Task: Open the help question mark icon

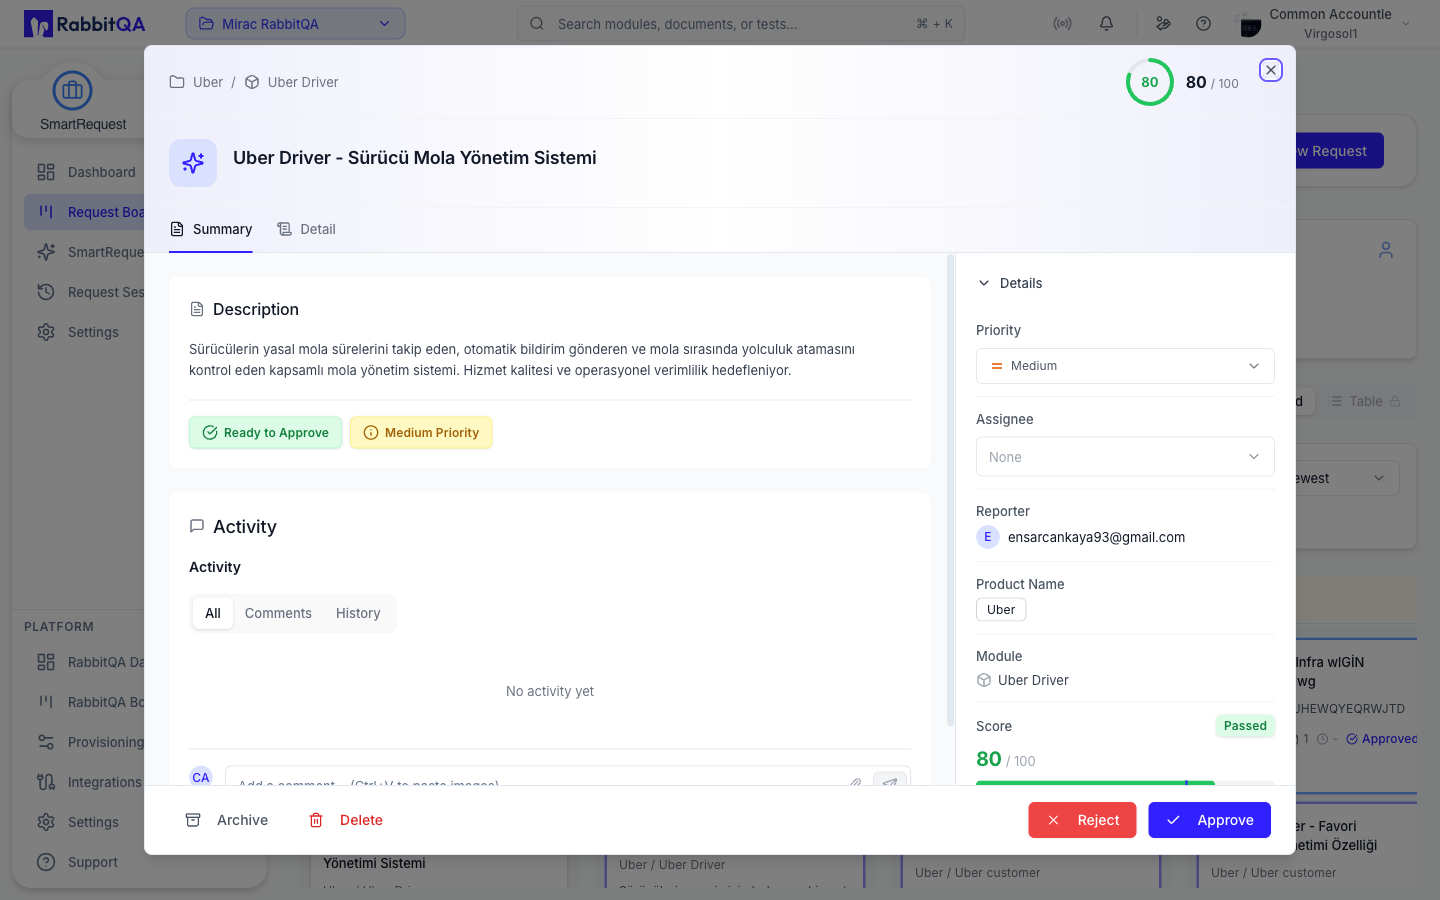Action: pos(1204,24)
